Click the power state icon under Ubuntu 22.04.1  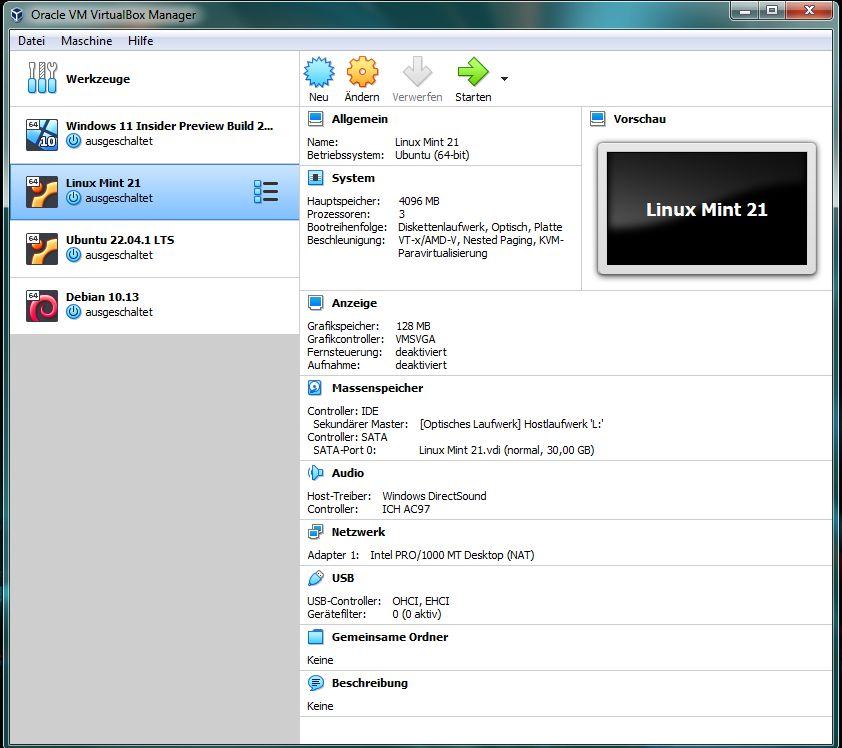coord(74,255)
